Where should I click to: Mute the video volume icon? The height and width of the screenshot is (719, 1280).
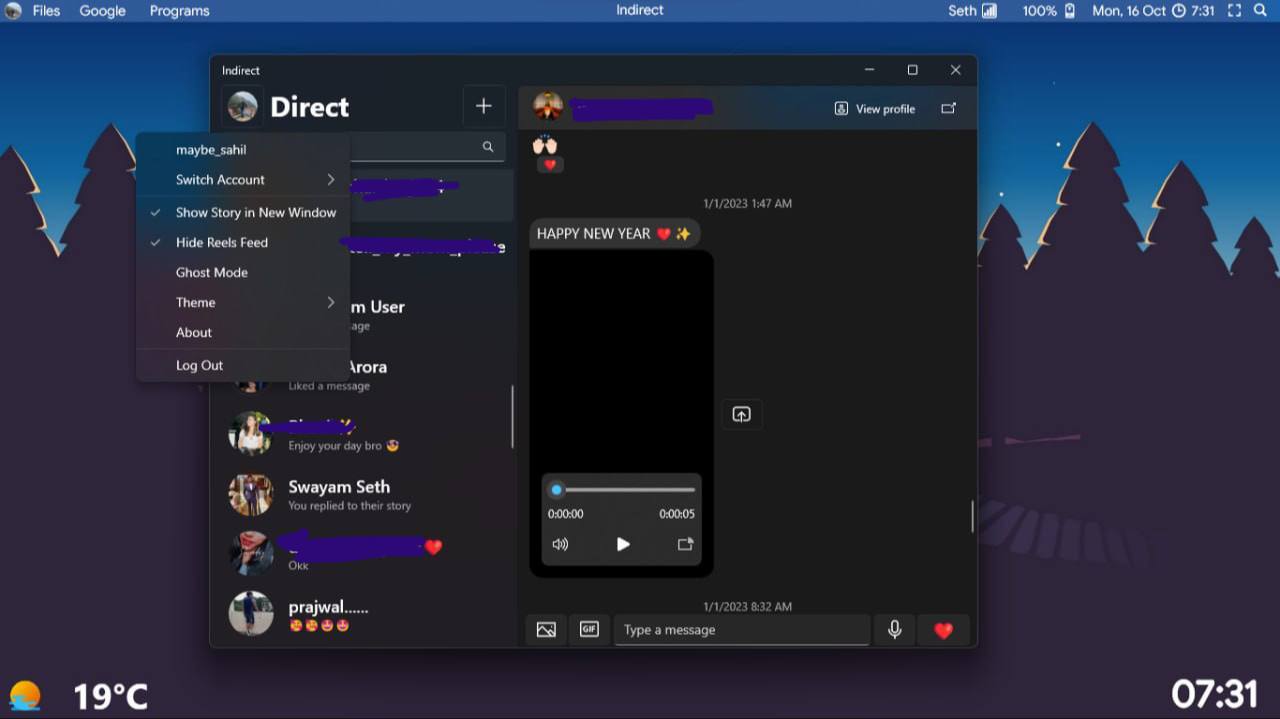pos(560,544)
